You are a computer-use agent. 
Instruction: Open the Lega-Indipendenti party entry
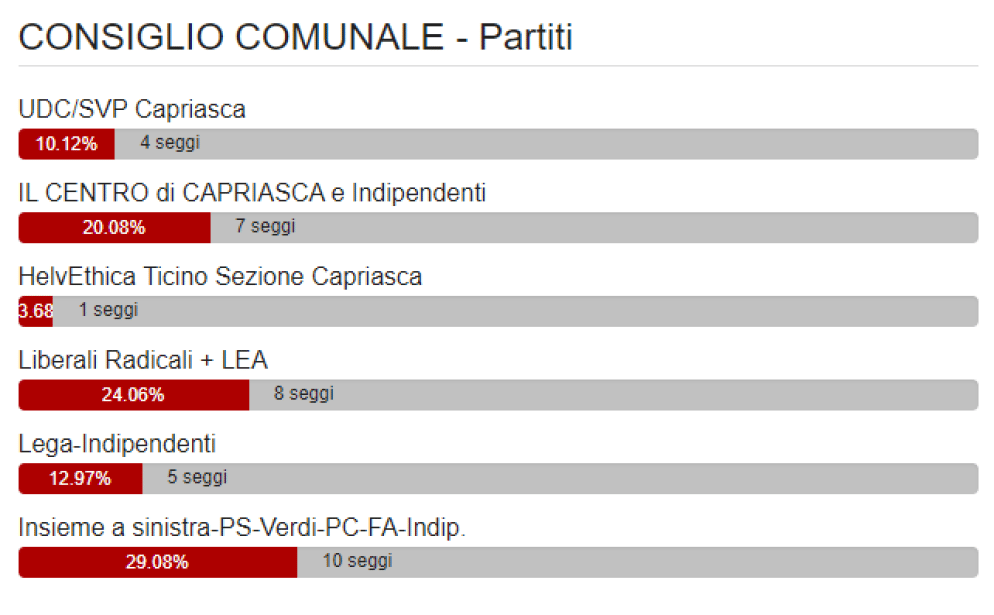click(x=117, y=444)
